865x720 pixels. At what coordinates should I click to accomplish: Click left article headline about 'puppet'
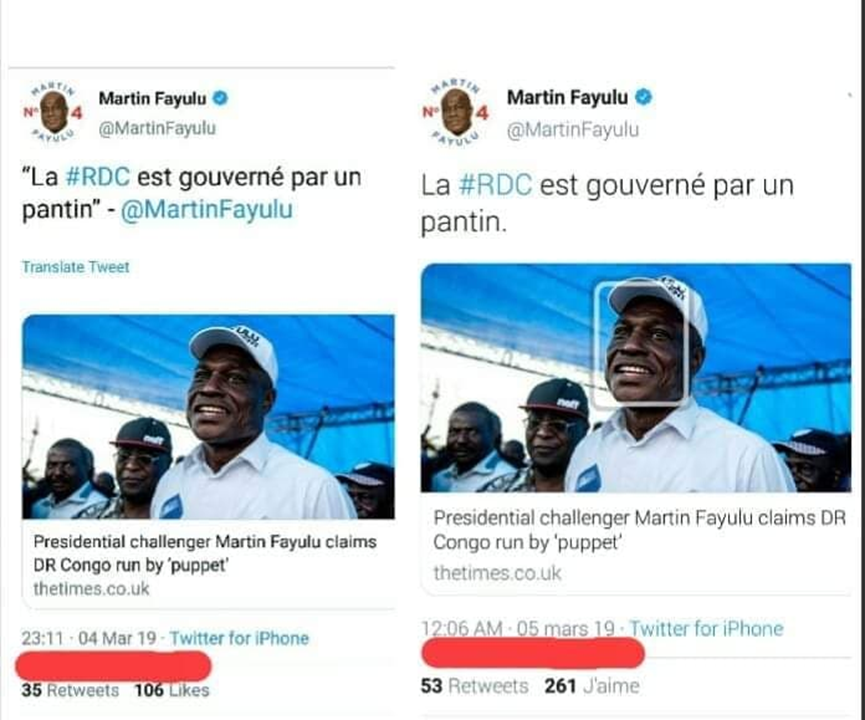[x=205, y=553]
